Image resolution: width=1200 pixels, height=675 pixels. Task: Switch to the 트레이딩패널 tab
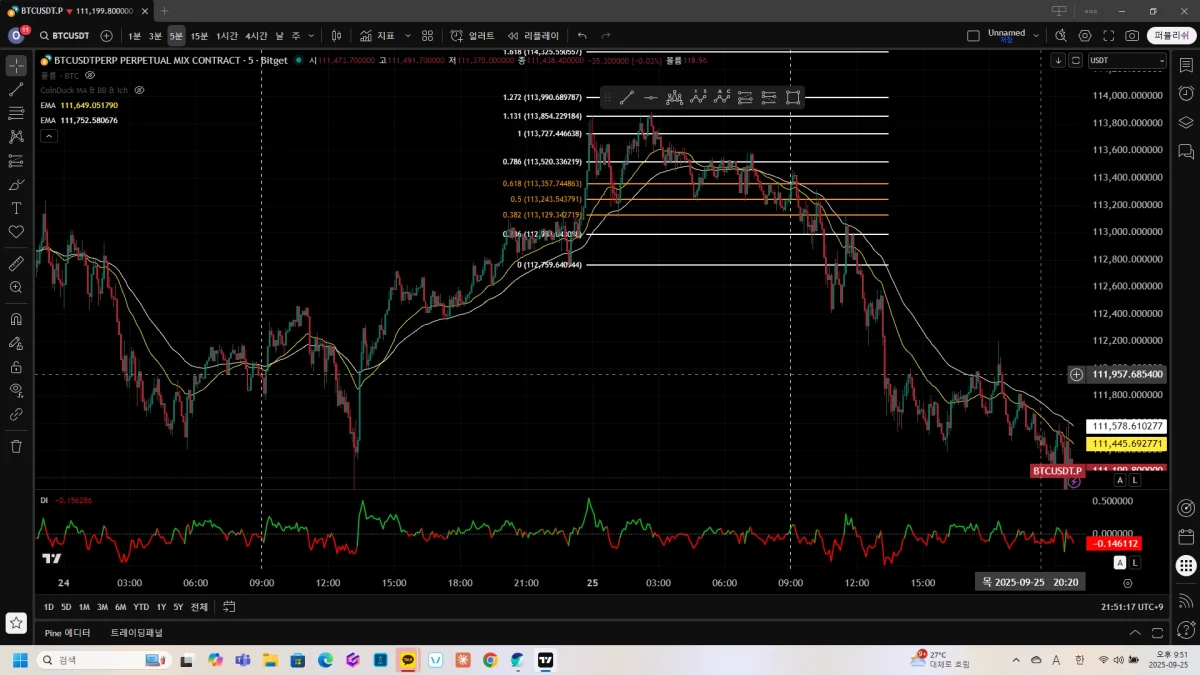pos(136,633)
